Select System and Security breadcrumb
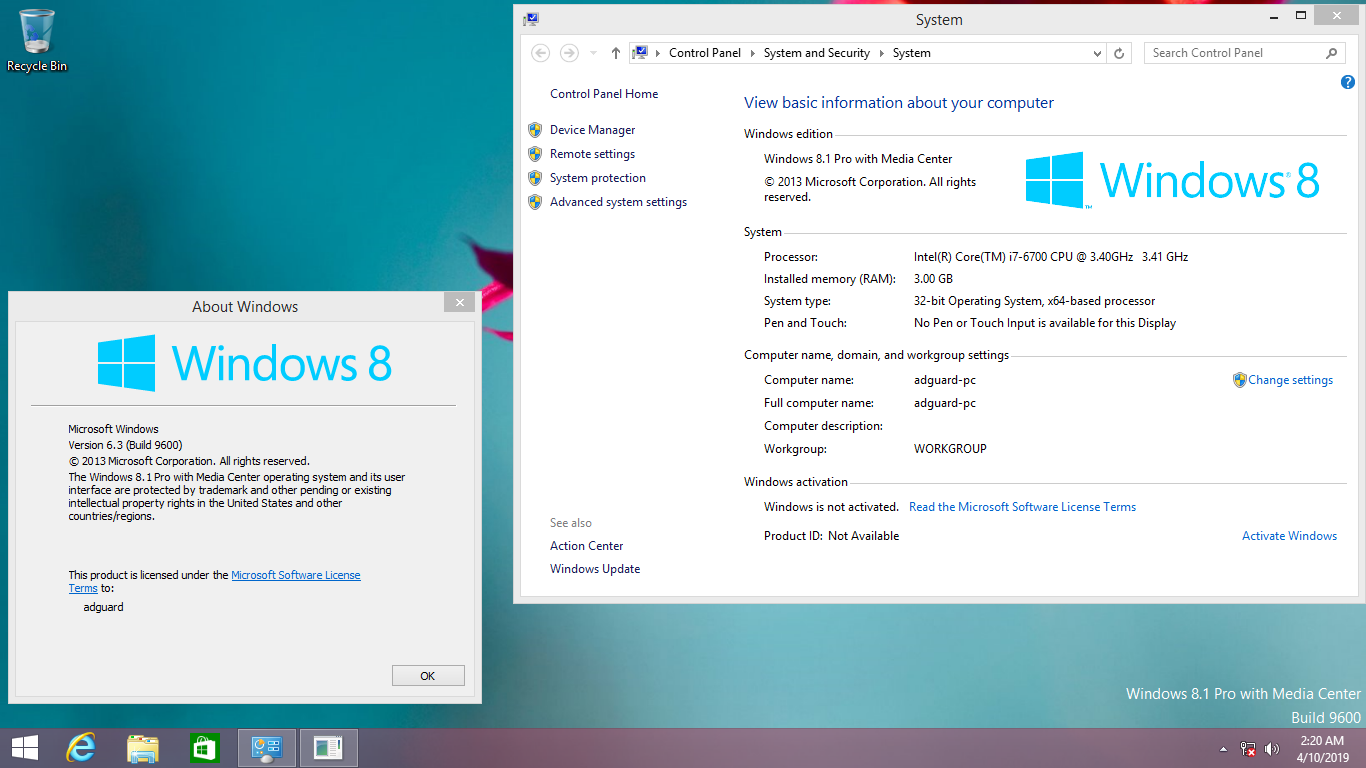This screenshot has height=768, width=1366. click(816, 53)
